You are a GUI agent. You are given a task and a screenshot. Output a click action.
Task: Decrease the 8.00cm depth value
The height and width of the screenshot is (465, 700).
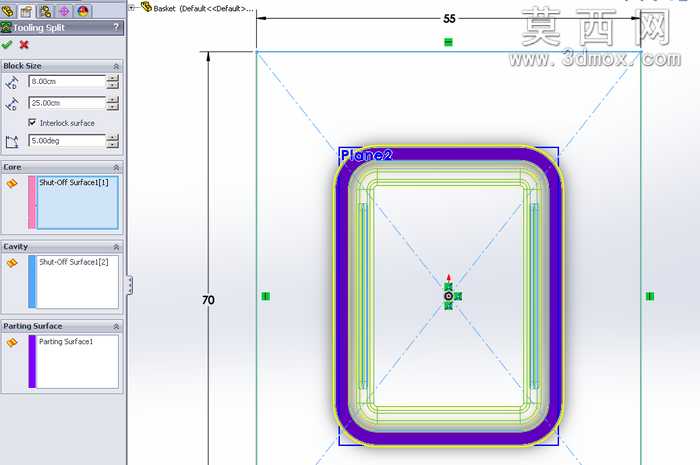pos(113,85)
